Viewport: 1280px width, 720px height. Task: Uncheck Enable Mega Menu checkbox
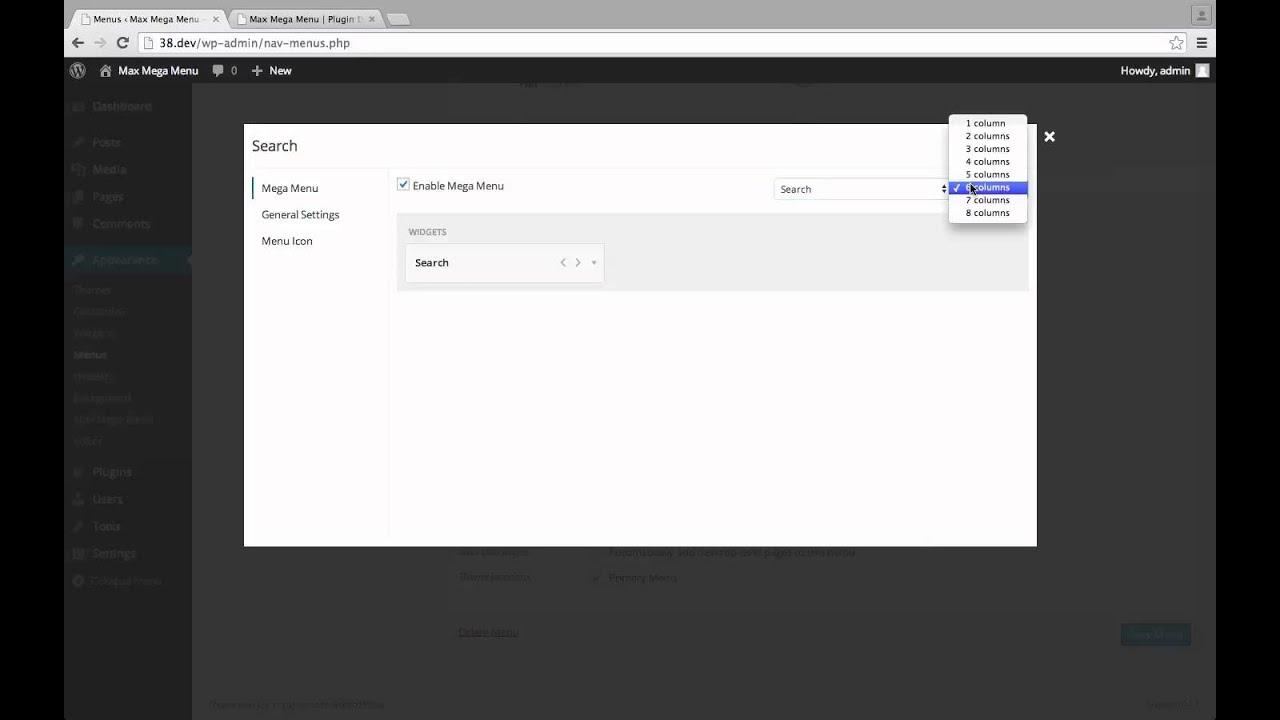tap(403, 185)
